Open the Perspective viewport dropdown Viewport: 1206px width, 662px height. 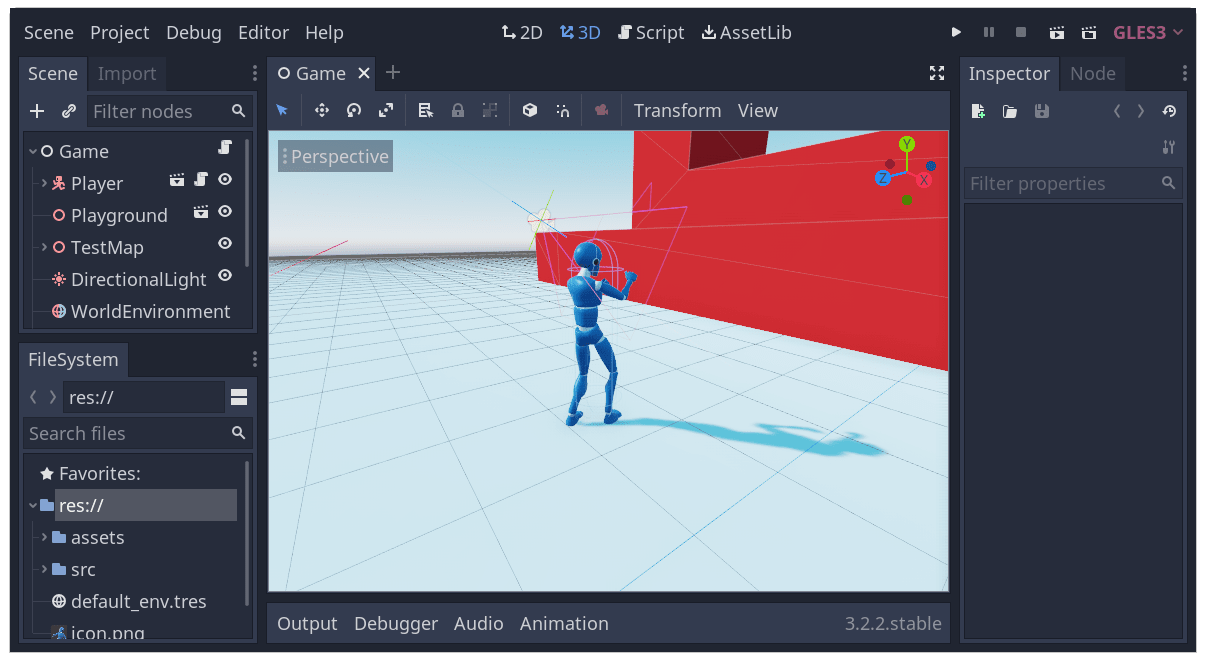pyautogui.click(x=334, y=156)
